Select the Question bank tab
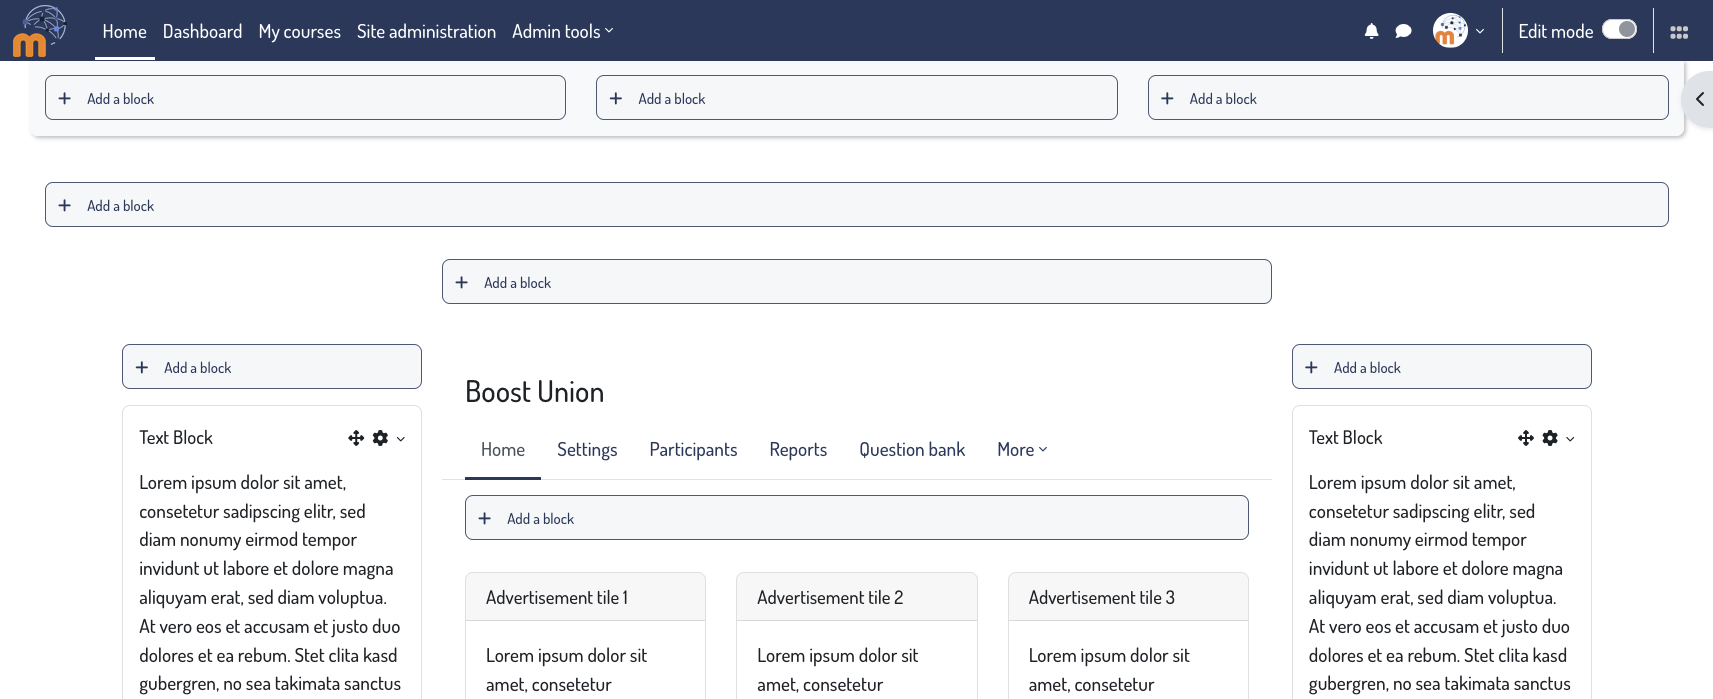1713x699 pixels. (912, 450)
